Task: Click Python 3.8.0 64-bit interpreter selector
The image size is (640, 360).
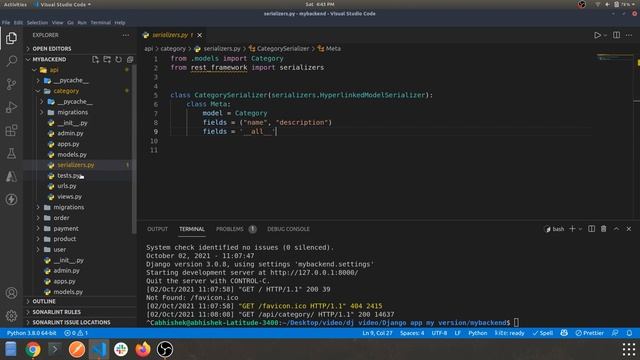Action: [31, 333]
